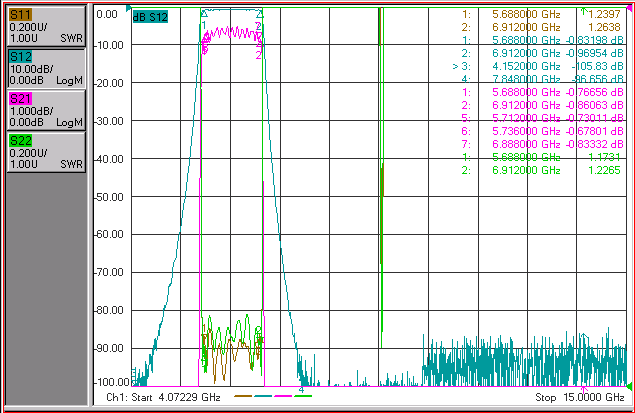The image size is (635, 413).
Task: Click green trace legend line at bottom
Action: 303,396
